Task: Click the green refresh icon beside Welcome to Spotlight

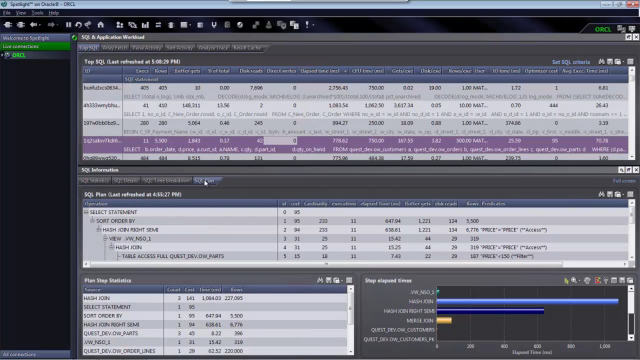Action: point(74,38)
